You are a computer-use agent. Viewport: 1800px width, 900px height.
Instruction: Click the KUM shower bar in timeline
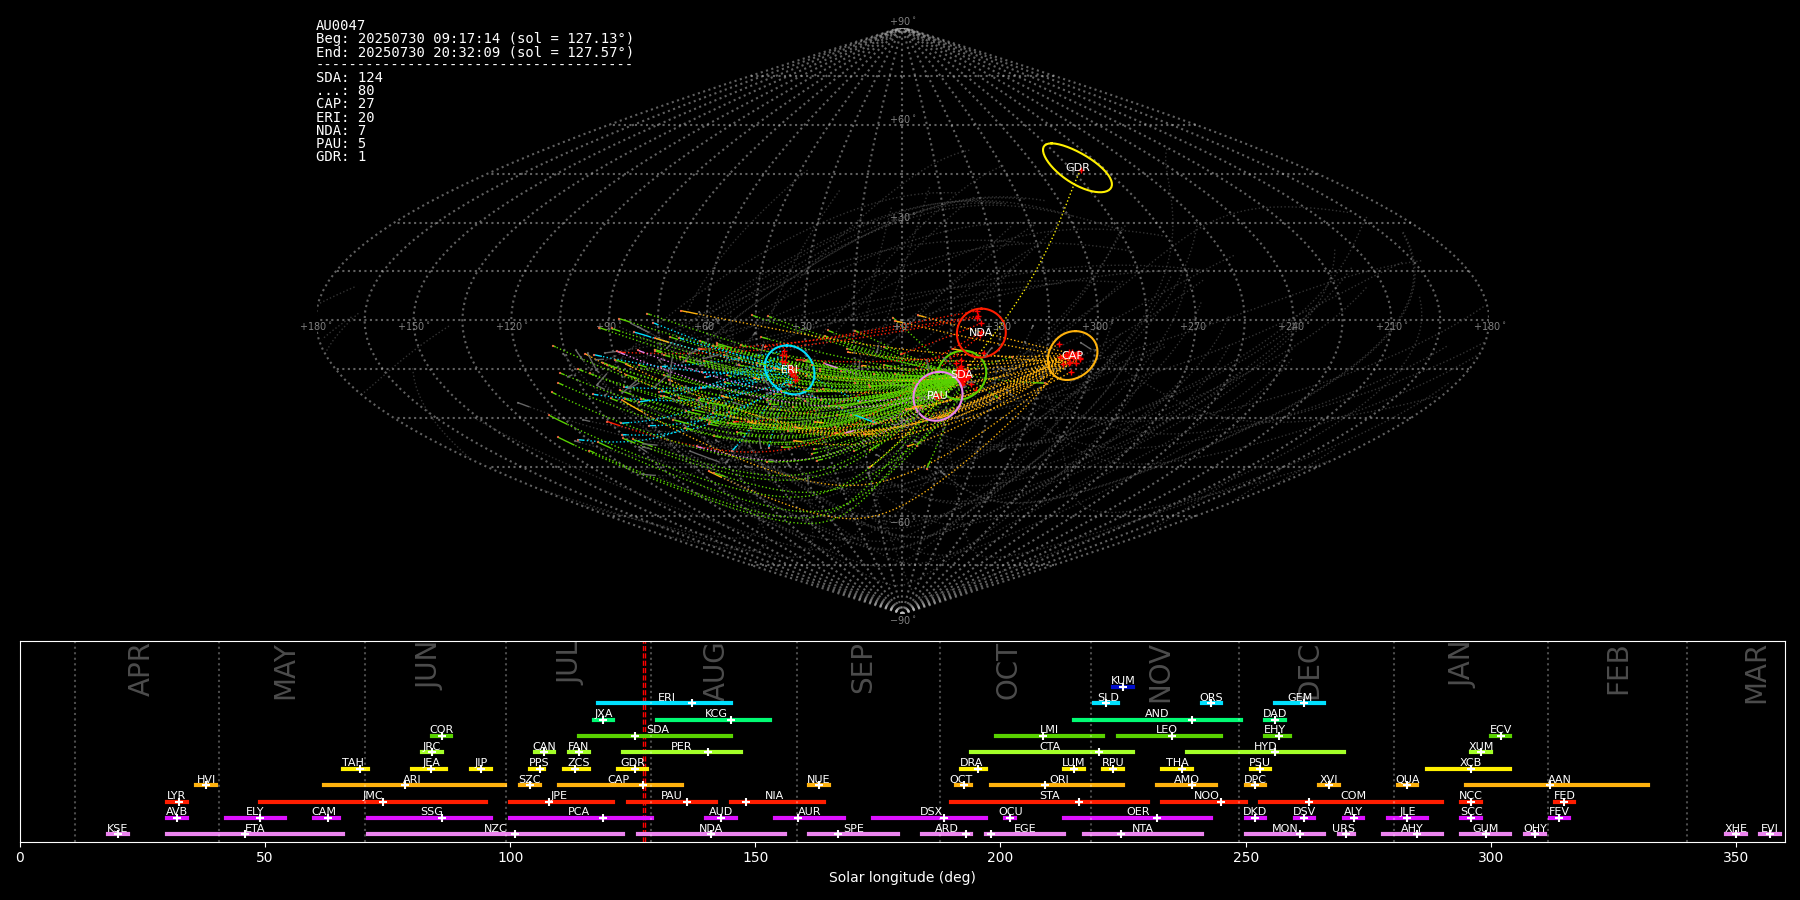(1123, 687)
